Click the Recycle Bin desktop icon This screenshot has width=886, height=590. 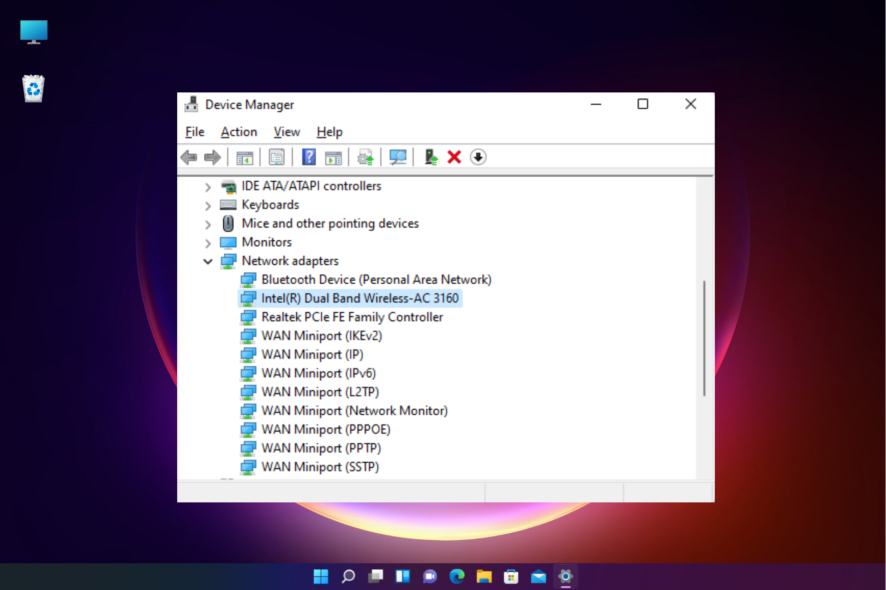pyautogui.click(x=33, y=89)
